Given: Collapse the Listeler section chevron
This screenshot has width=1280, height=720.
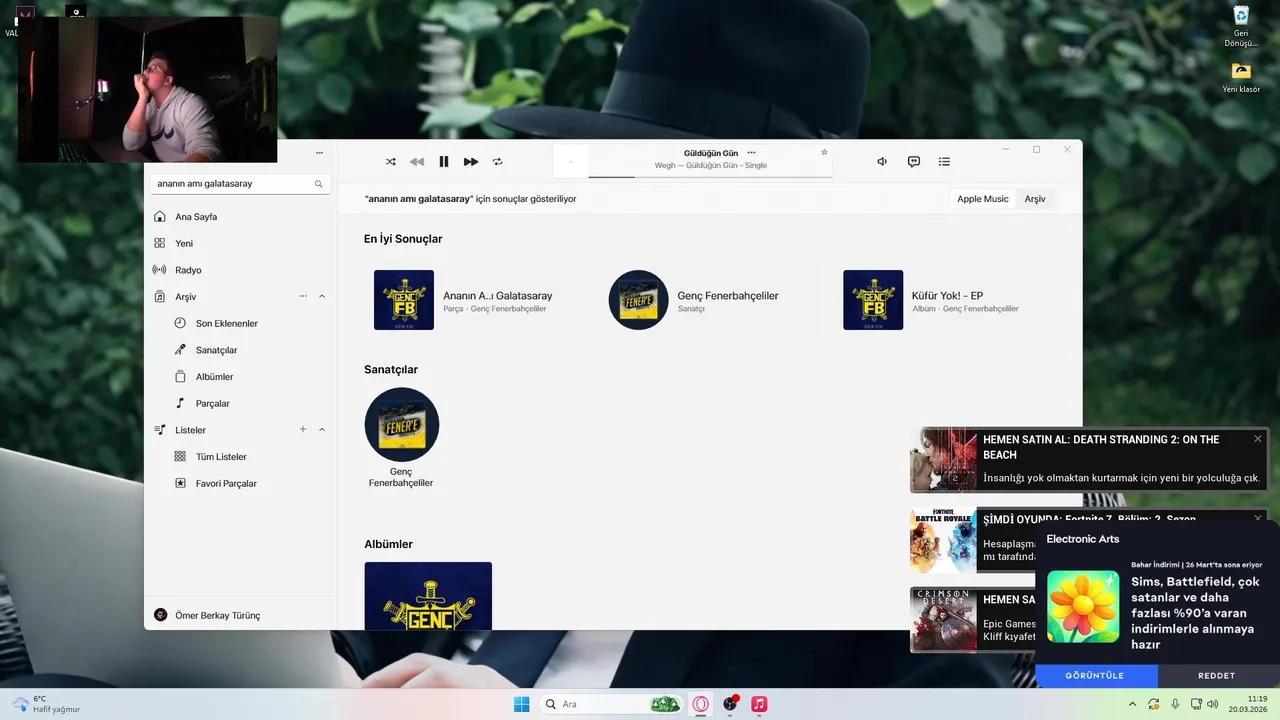Looking at the screenshot, I should 322,430.
